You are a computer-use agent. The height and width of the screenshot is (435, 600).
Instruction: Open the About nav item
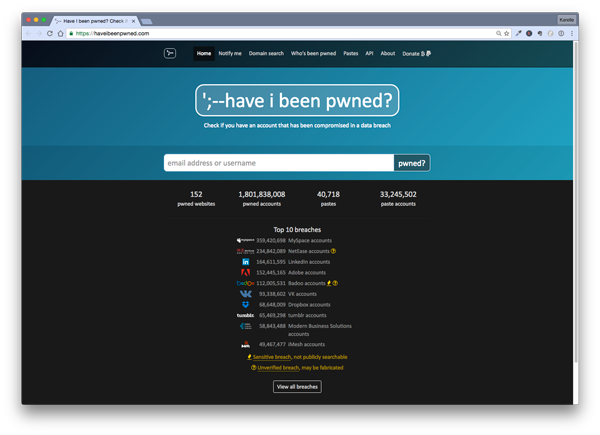(388, 54)
